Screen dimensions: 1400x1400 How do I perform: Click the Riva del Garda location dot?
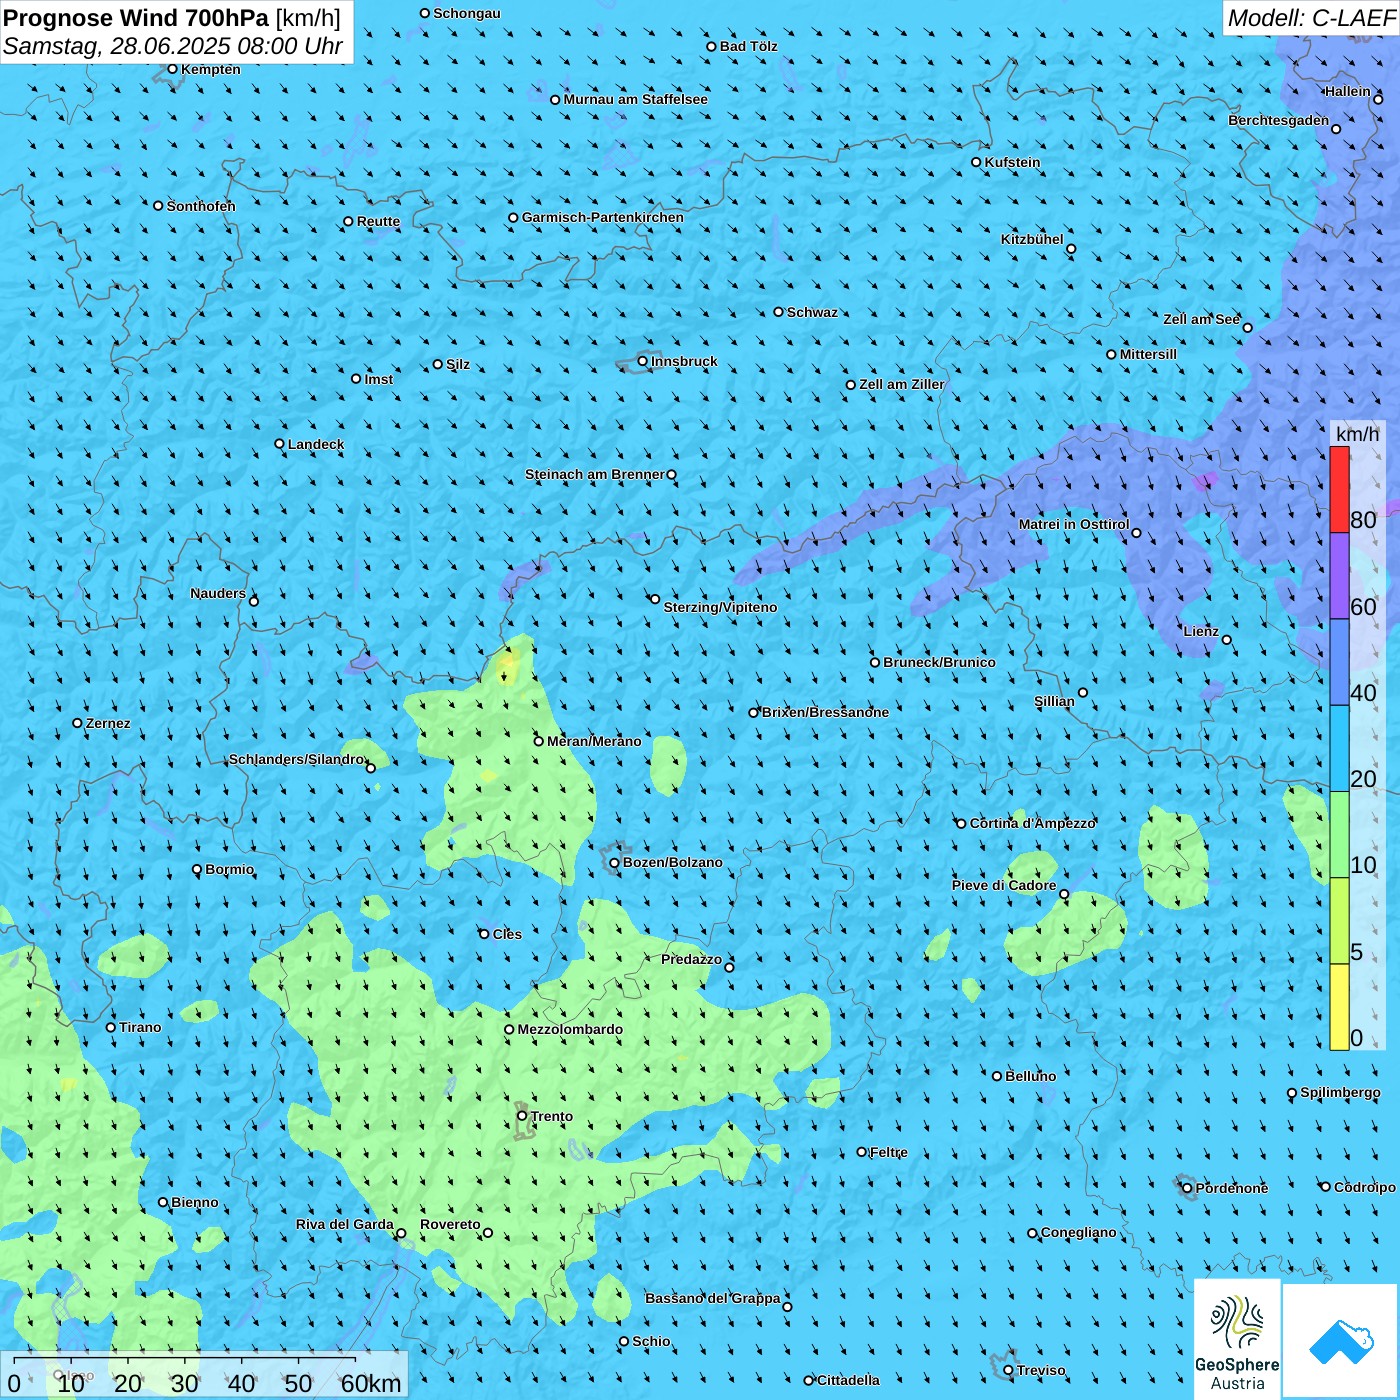pyautogui.click(x=402, y=1233)
